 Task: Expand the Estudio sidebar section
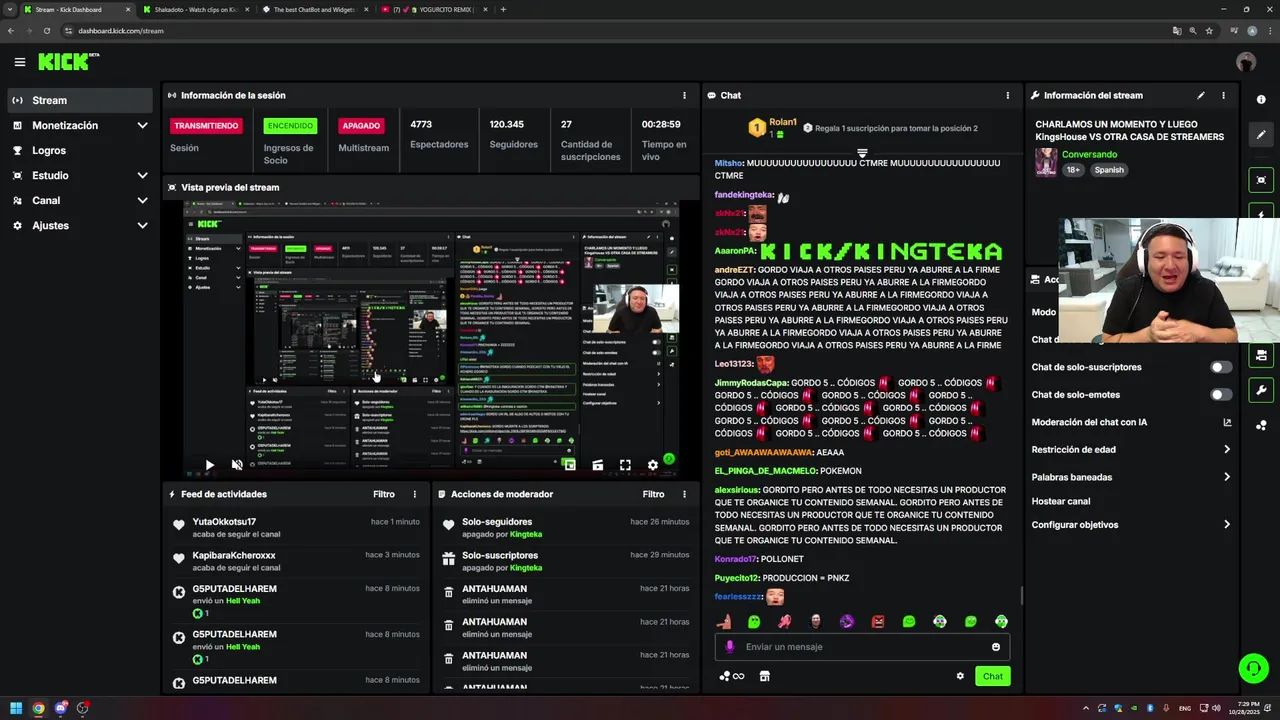[142, 175]
